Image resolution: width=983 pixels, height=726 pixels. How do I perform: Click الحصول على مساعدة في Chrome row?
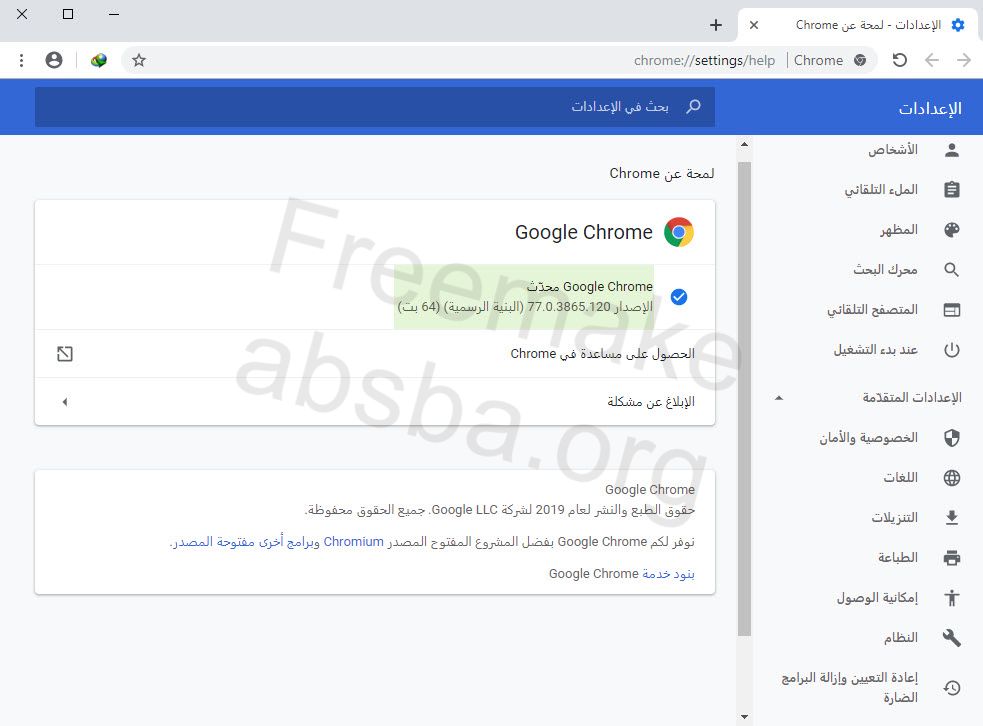[375, 354]
